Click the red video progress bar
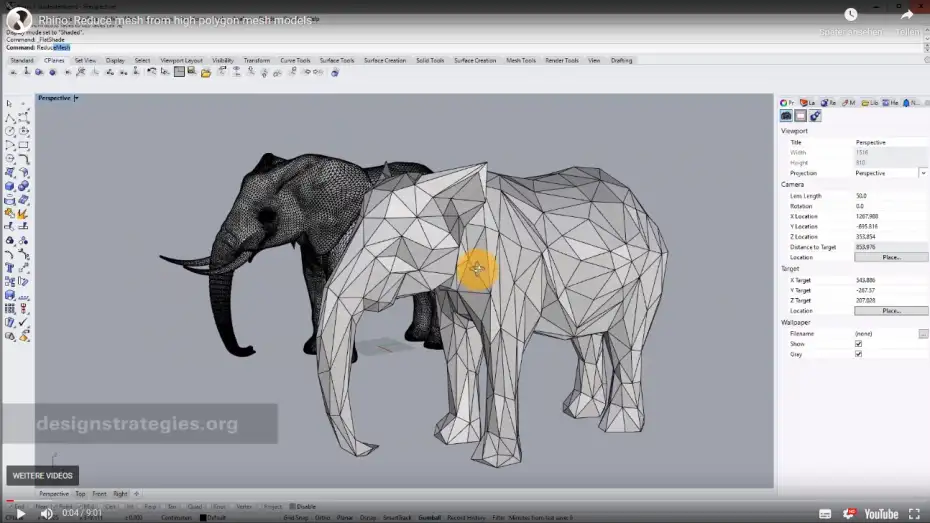Image resolution: width=930 pixels, height=523 pixels. click(x=10, y=500)
